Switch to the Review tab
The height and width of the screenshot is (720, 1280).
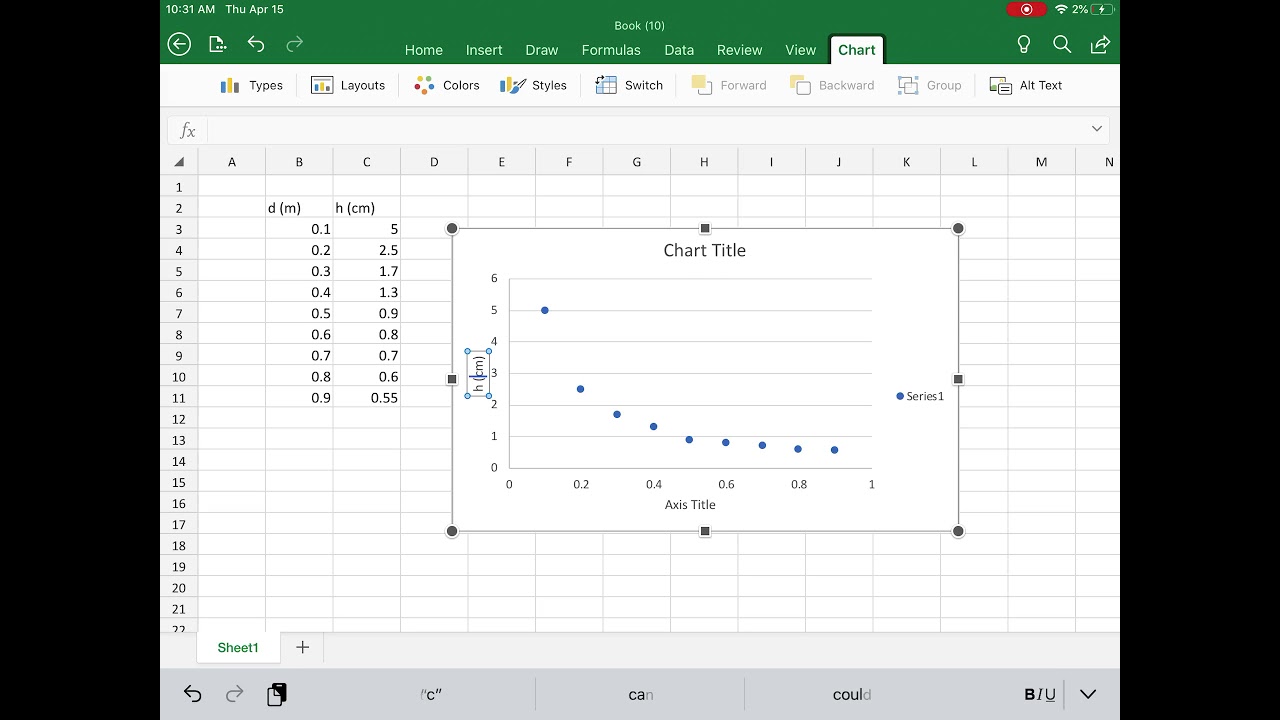coord(740,50)
